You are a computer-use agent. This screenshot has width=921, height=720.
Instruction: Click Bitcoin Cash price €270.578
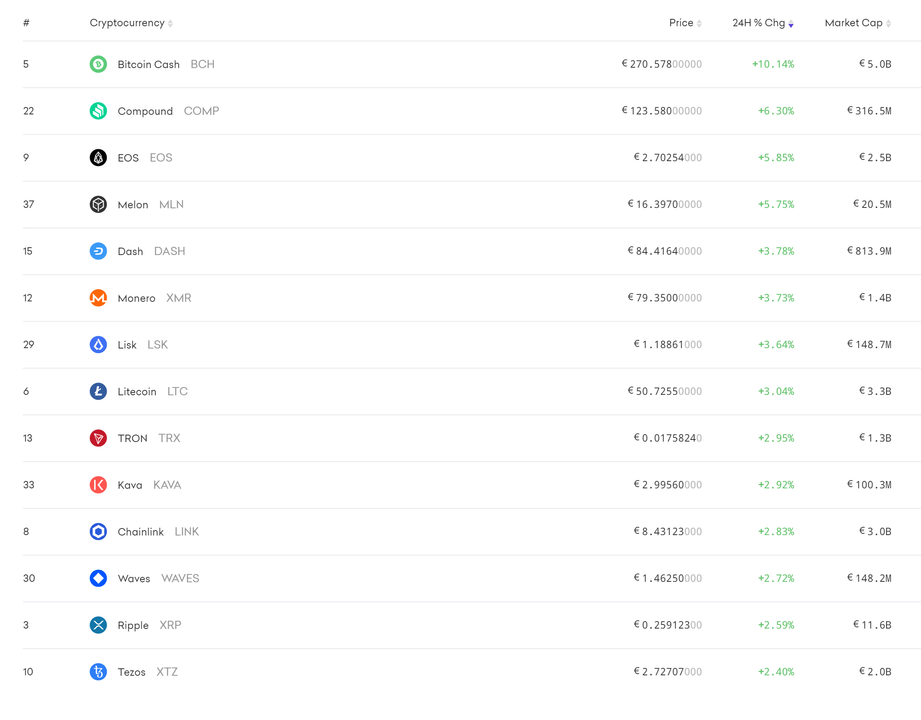(661, 64)
